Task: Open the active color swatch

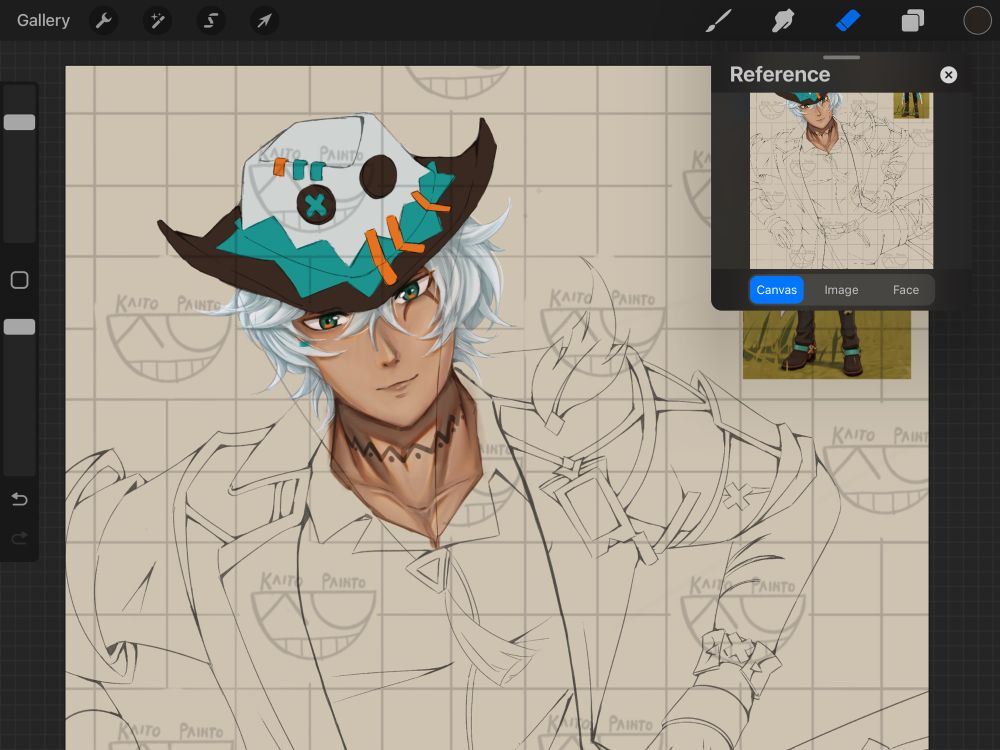Action: 977,20
